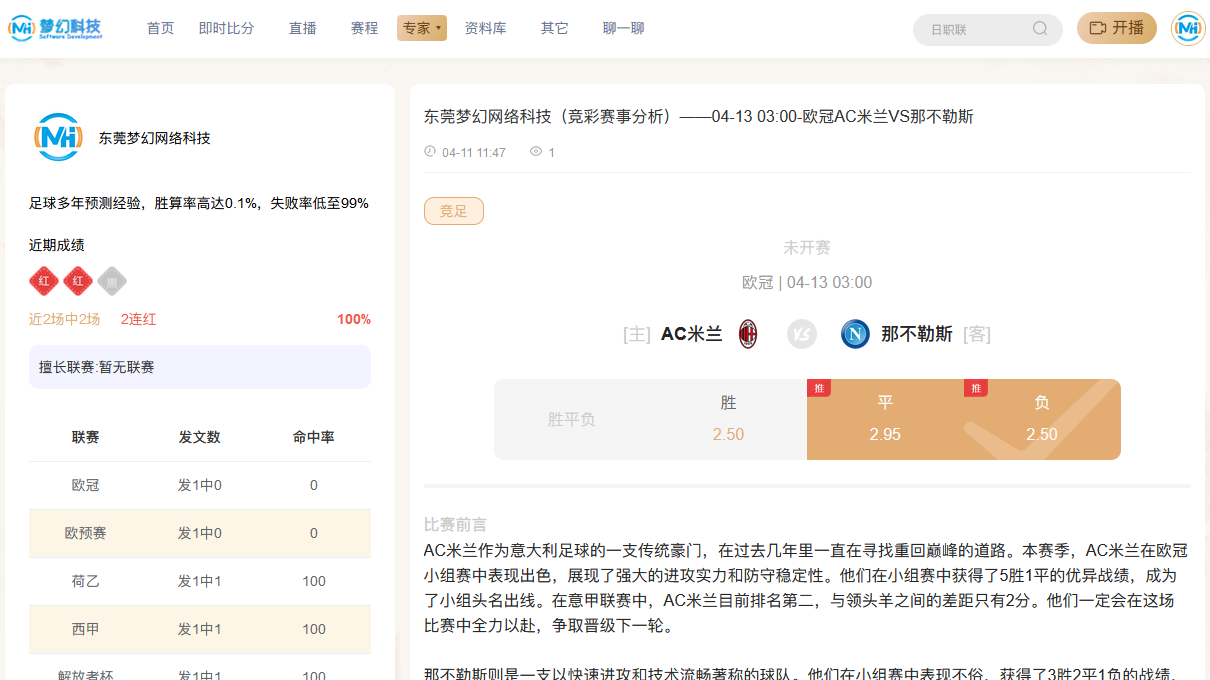Click the eye view-count icon

[536, 152]
